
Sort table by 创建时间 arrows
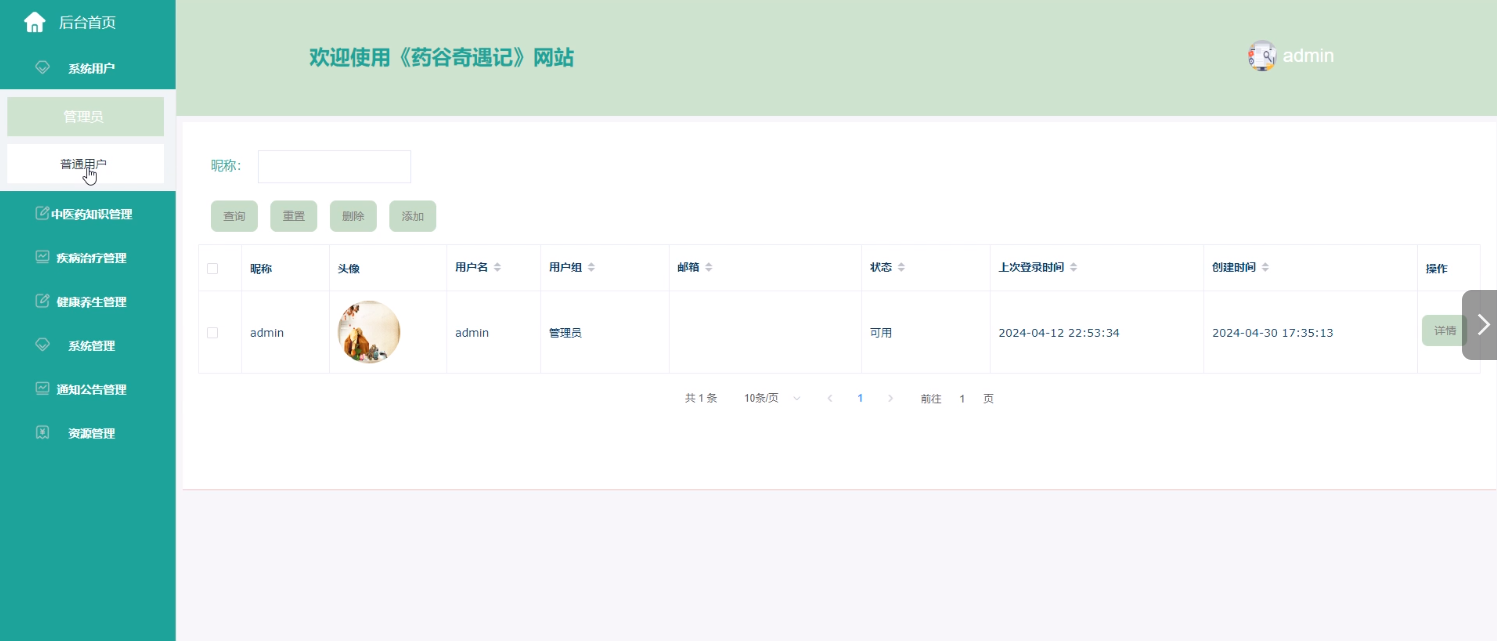[1265, 268]
